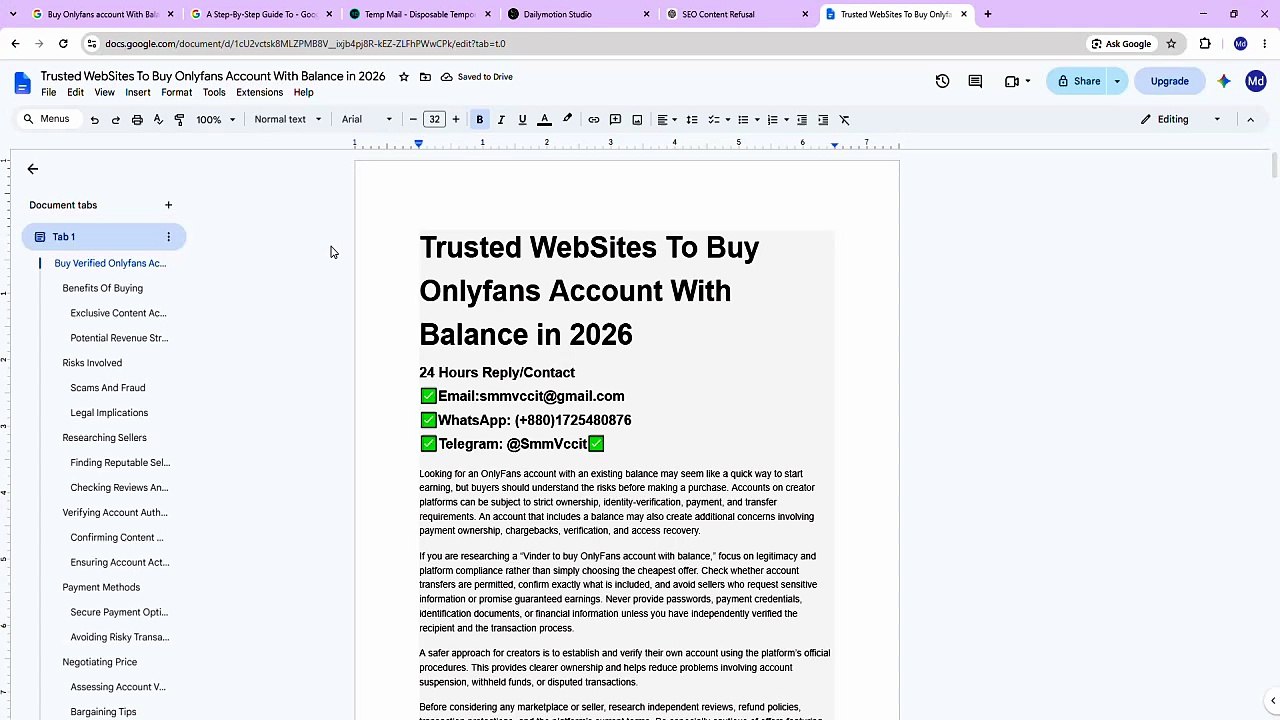
Task: Switch to Dailymotion Studio browser tab
Action: 577,14
